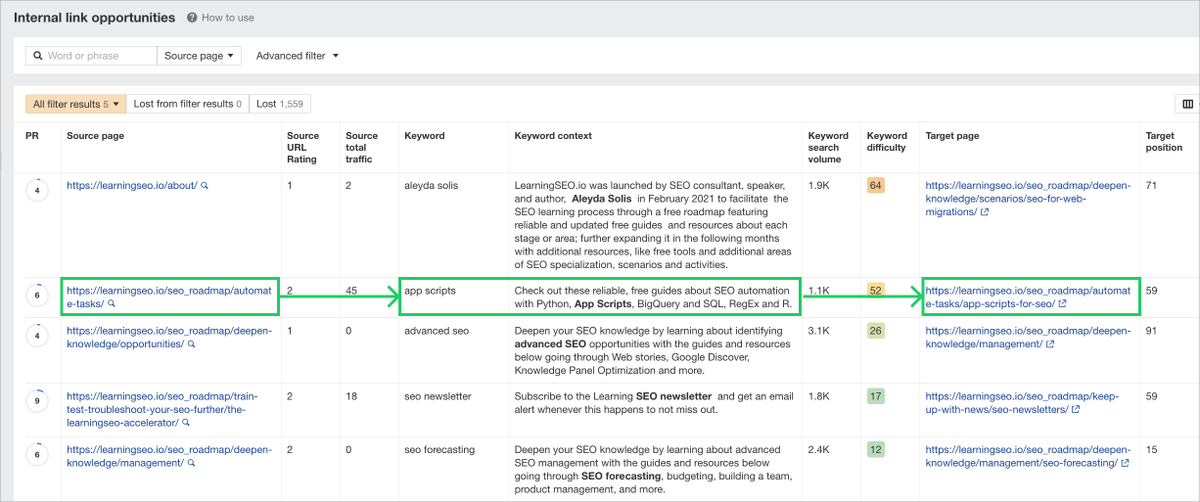Open the learningseo.io/about/ source page link
The image size is (1200, 502).
click(132, 186)
